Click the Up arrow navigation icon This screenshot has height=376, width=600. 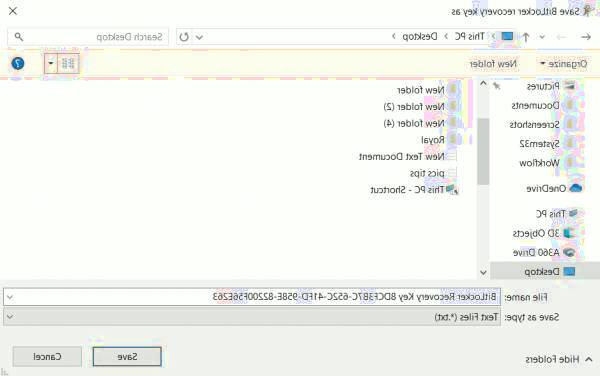(526, 37)
